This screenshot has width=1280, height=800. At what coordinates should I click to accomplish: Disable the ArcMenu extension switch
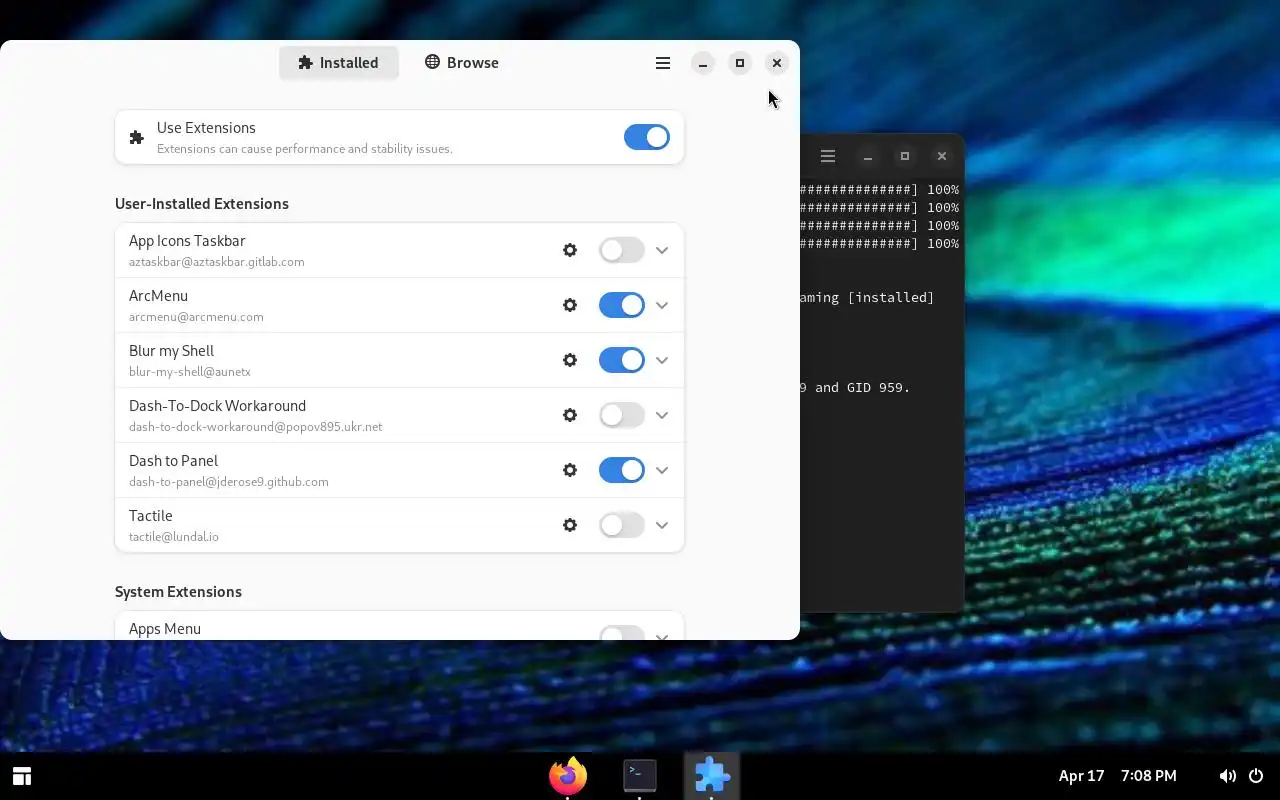pos(622,305)
